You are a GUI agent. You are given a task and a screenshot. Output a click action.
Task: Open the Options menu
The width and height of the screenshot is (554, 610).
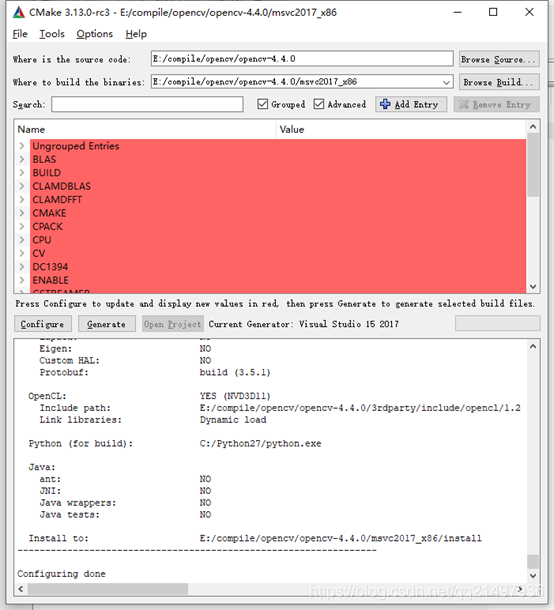pos(95,34)
